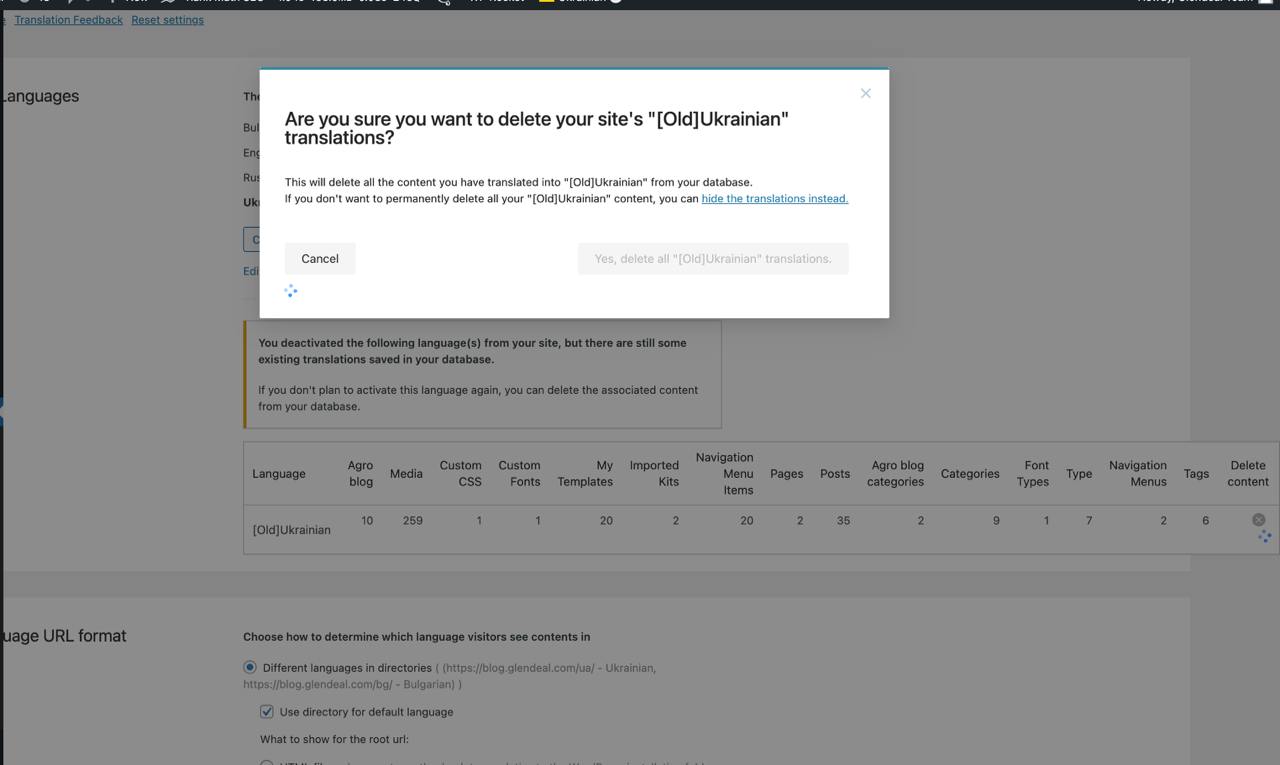Click the Type count '7' cell

coord(1089,520)
